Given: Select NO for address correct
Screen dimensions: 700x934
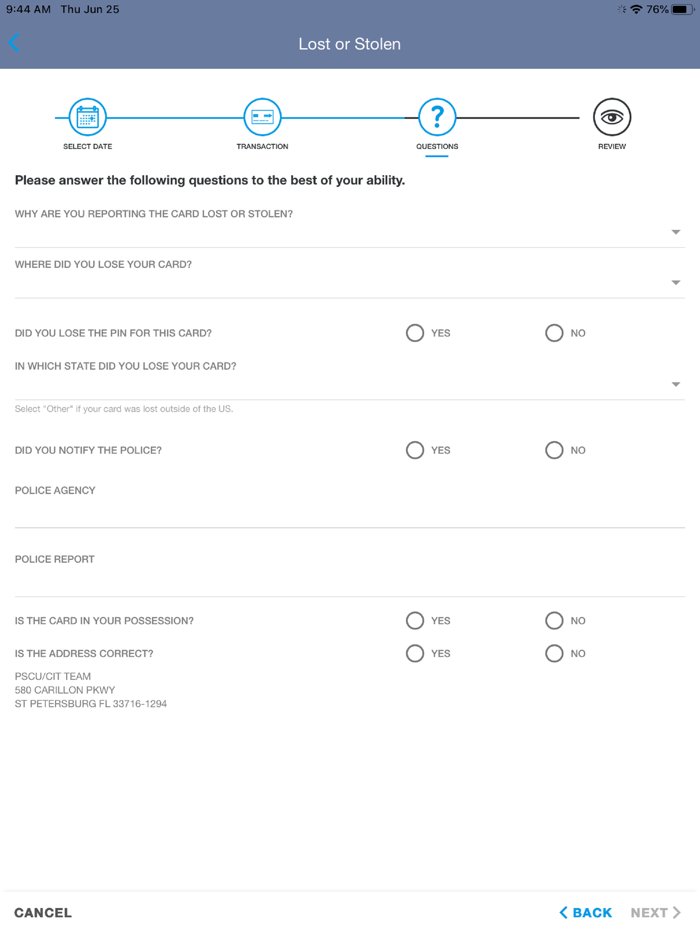Looking at the screenshot, I should 553,653.
